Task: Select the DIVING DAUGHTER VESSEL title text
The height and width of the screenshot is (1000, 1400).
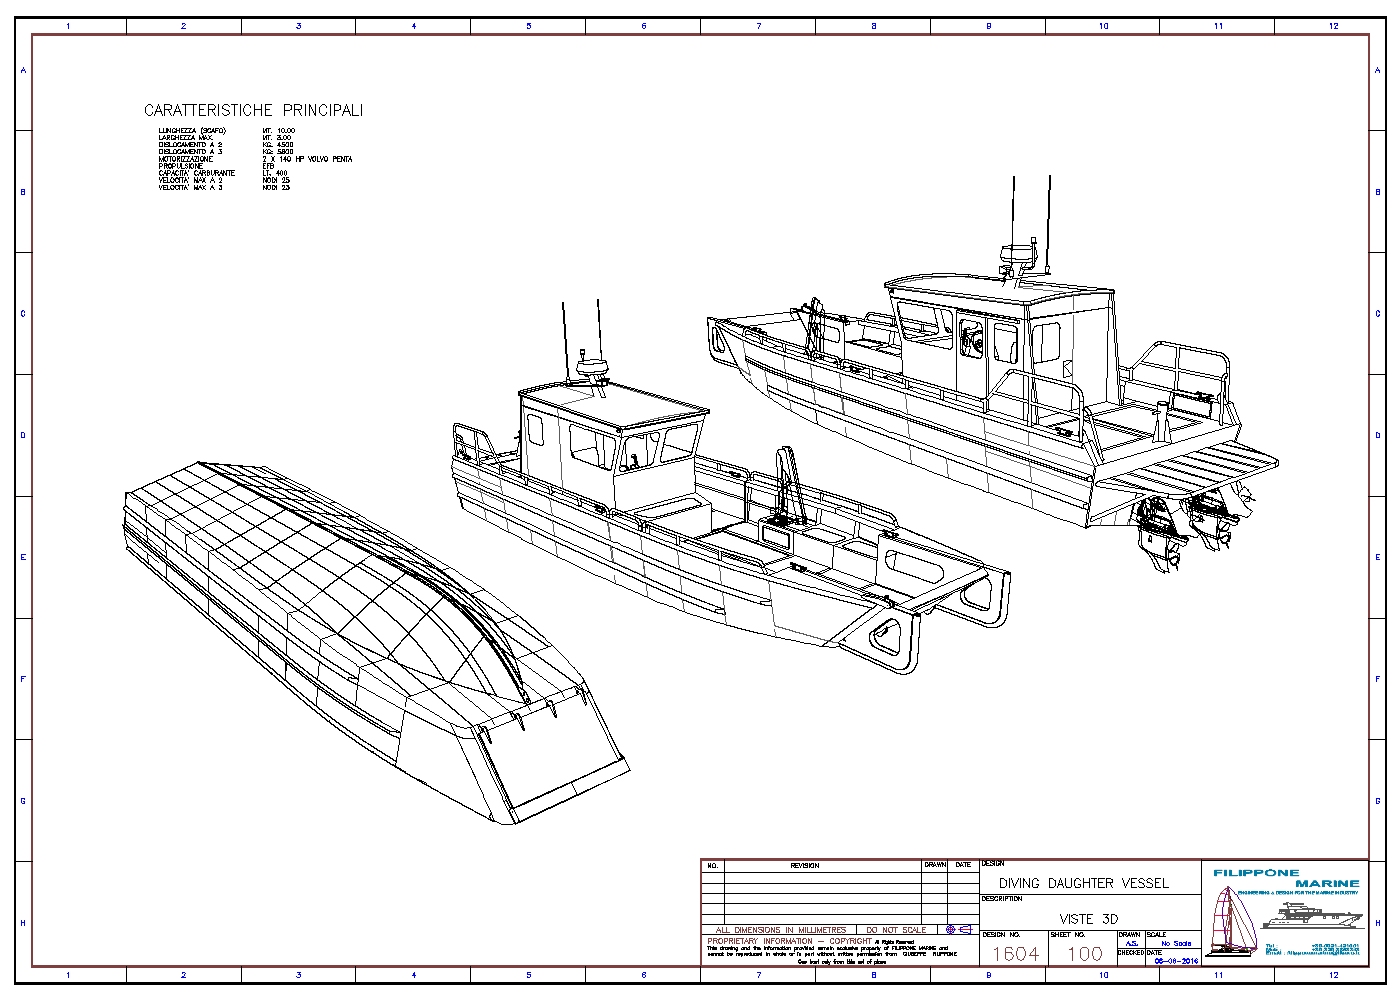Action: pyautogui.click(x=1084, y=883)
